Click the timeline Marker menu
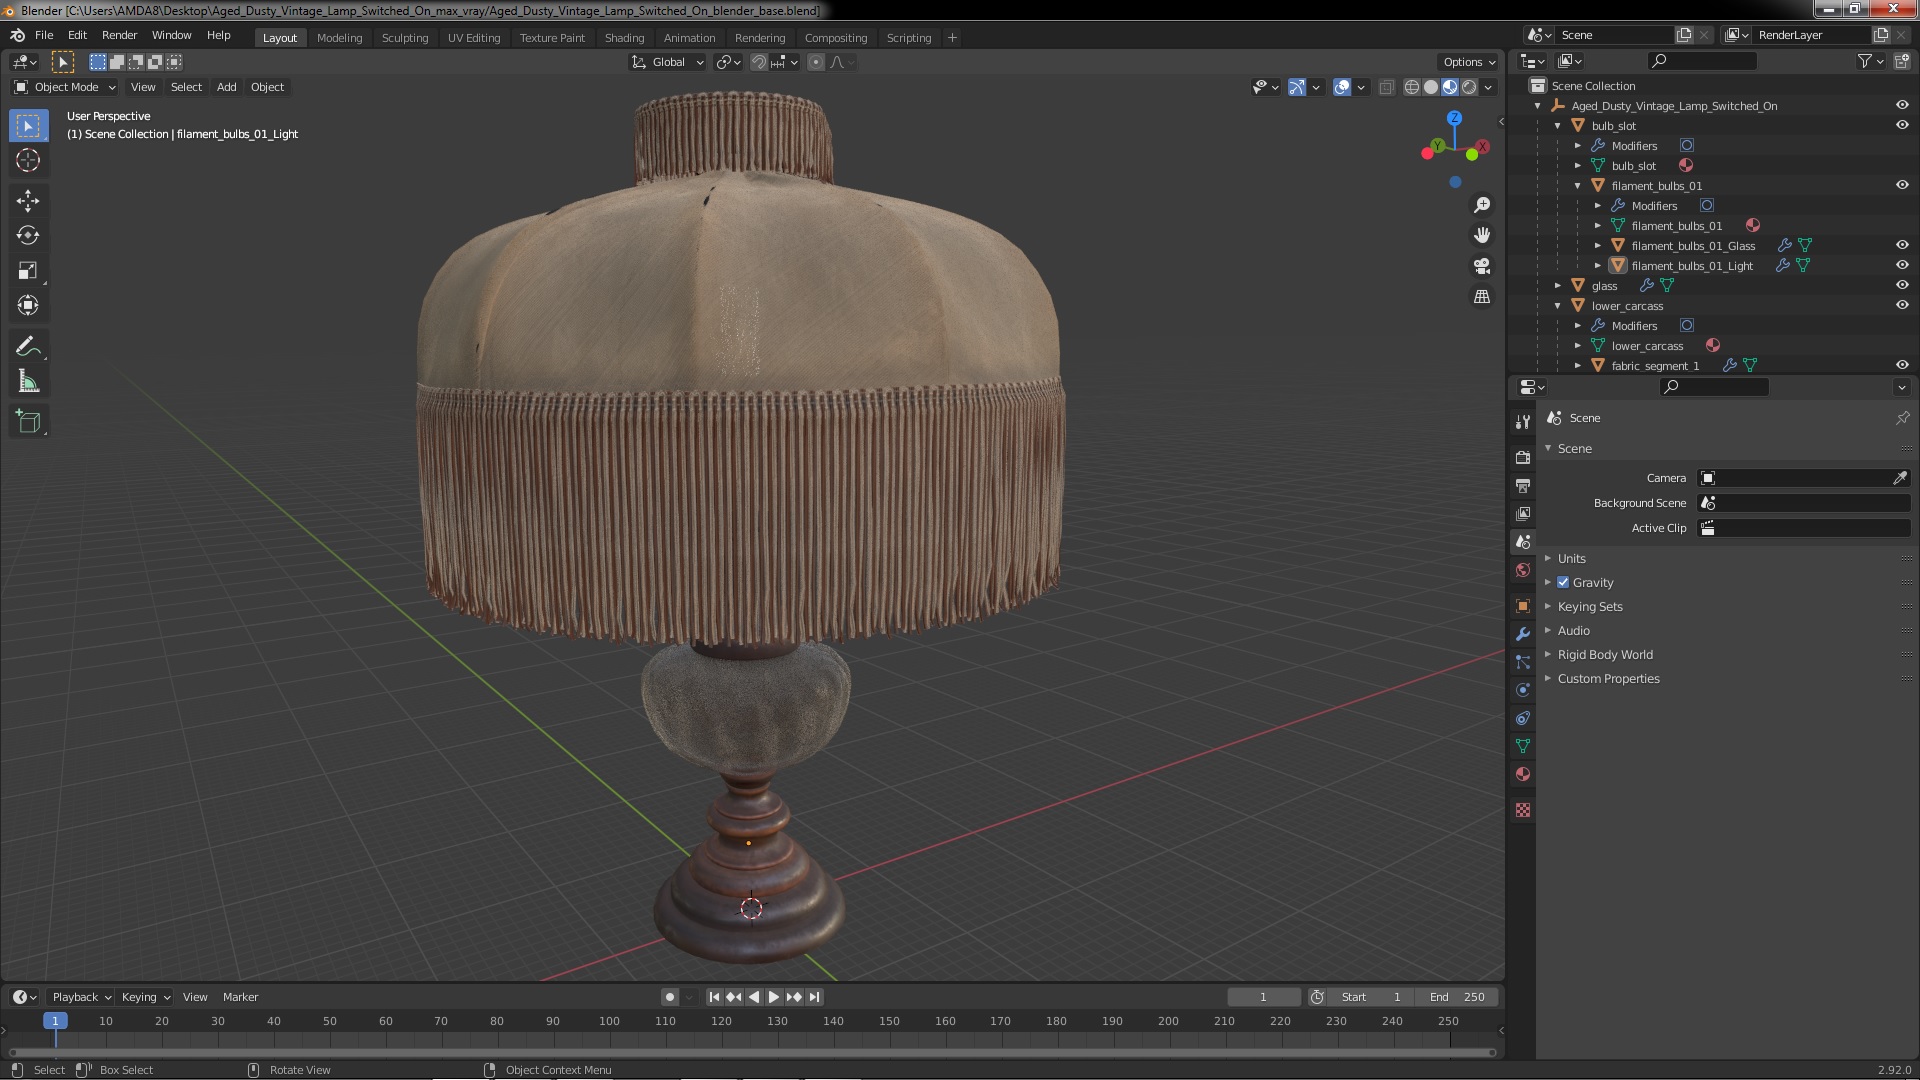1920x1080 pixels. click(x=240, y=997)
